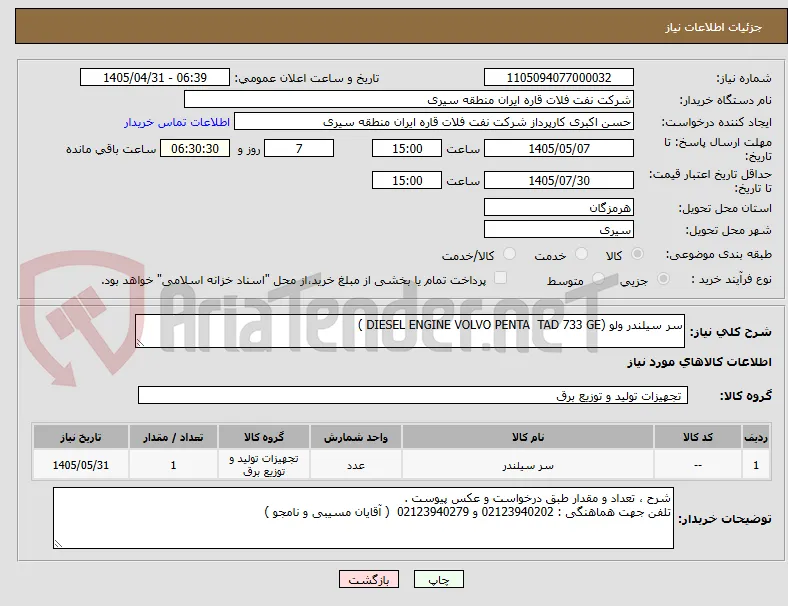The image size is (788, 606).
Task: Click the resize handle of the buyer notes textarea
Action: tap(58, 543)
